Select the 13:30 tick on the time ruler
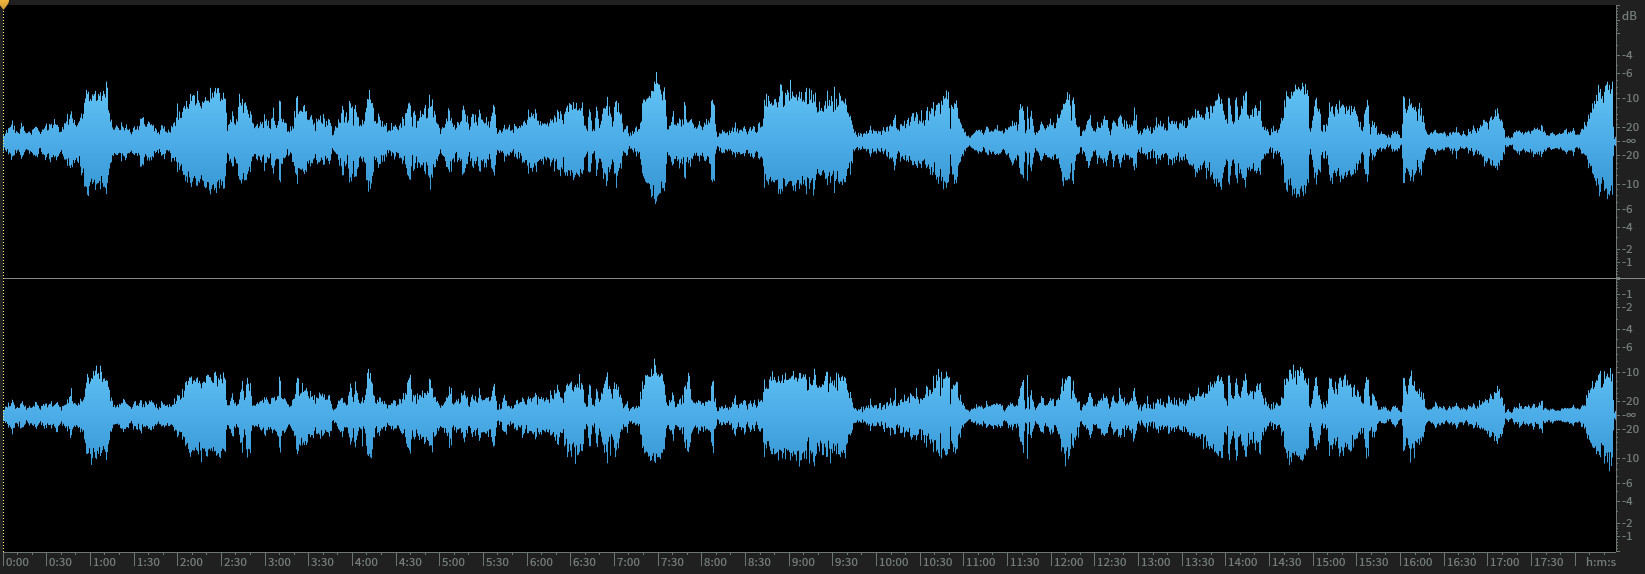Image resolution: width=1645 pixels, height=574 pixels. coord(1198,562)
